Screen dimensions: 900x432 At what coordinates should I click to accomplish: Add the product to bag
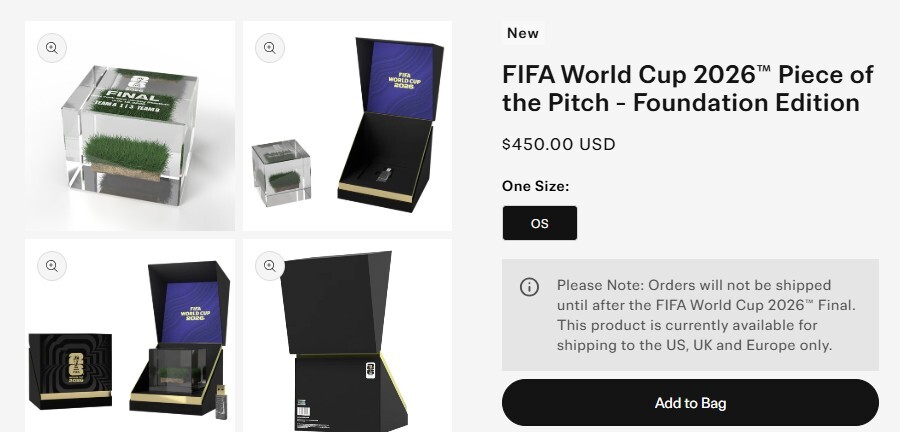[x=690, y=403]
